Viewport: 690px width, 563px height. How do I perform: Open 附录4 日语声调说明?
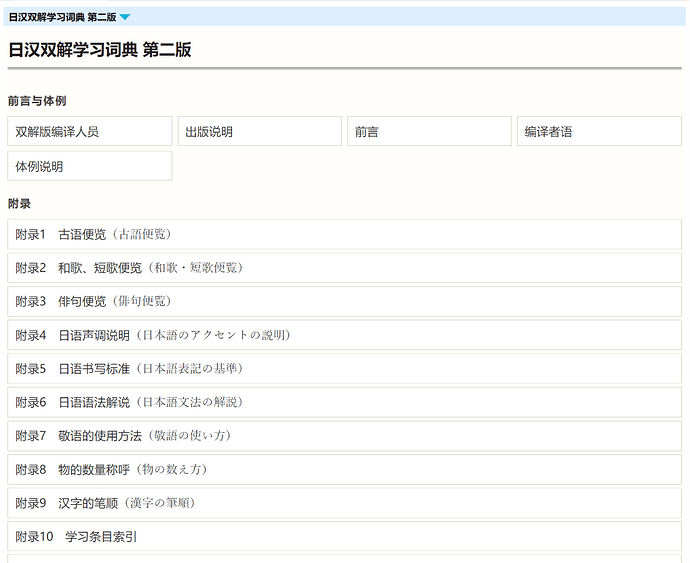click(x=345, y=335)
